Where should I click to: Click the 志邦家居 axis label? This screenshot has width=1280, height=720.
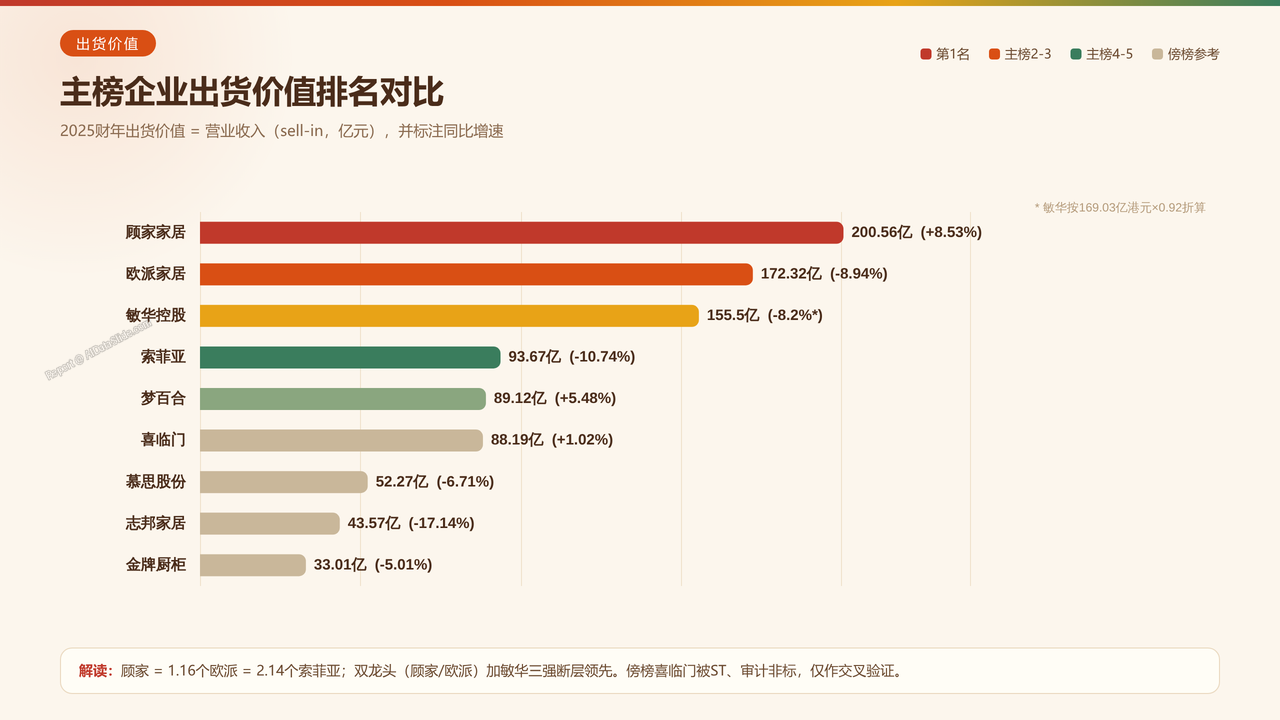[156, 523]
